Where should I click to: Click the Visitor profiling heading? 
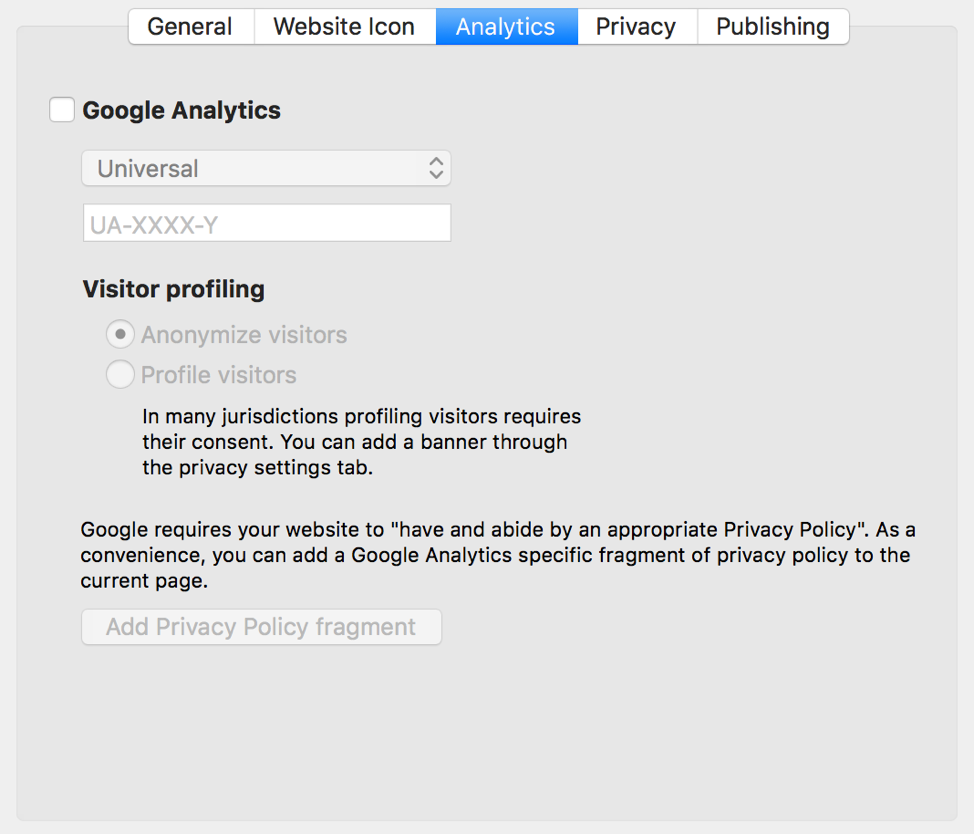[173, 290]
